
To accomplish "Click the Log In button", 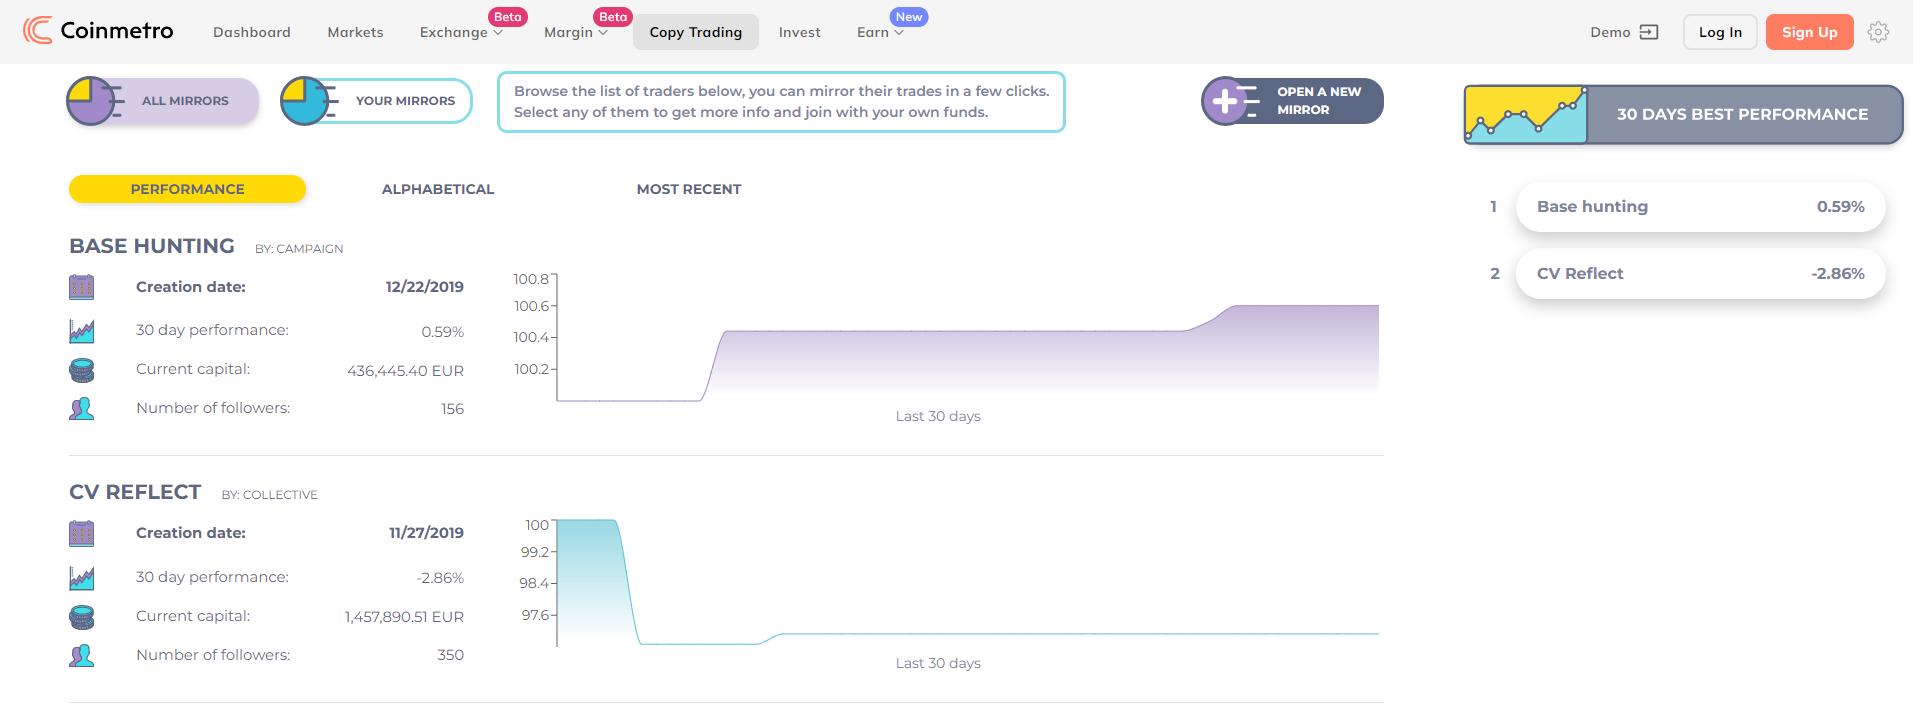I will click(1720, 32).
